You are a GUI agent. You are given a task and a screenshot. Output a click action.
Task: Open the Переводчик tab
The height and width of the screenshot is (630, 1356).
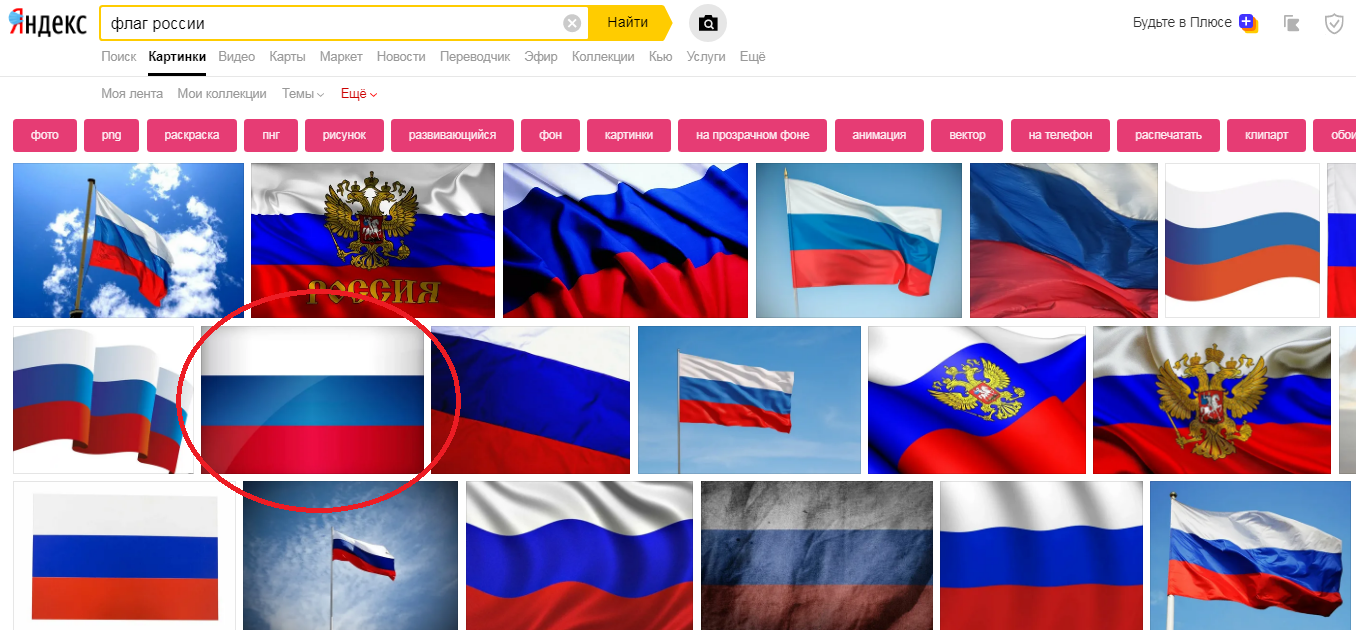475,57
